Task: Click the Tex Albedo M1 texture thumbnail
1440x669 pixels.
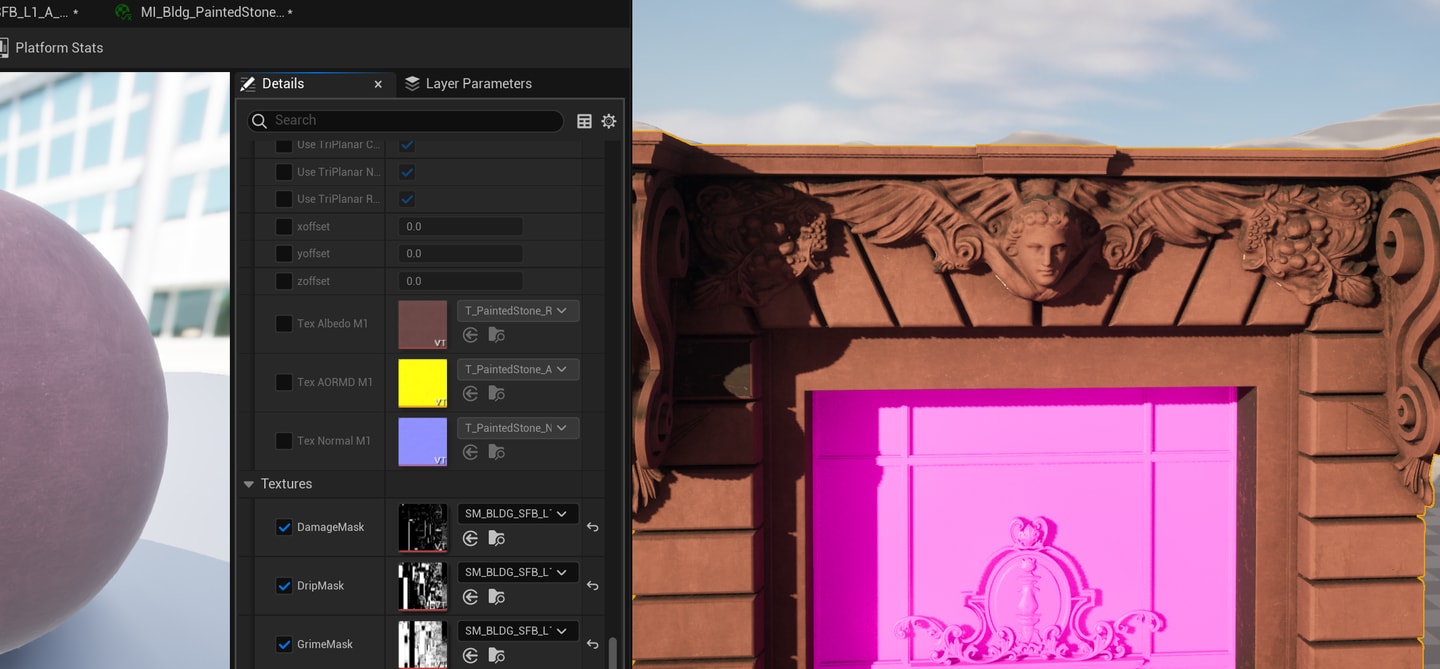Action: 423,325
